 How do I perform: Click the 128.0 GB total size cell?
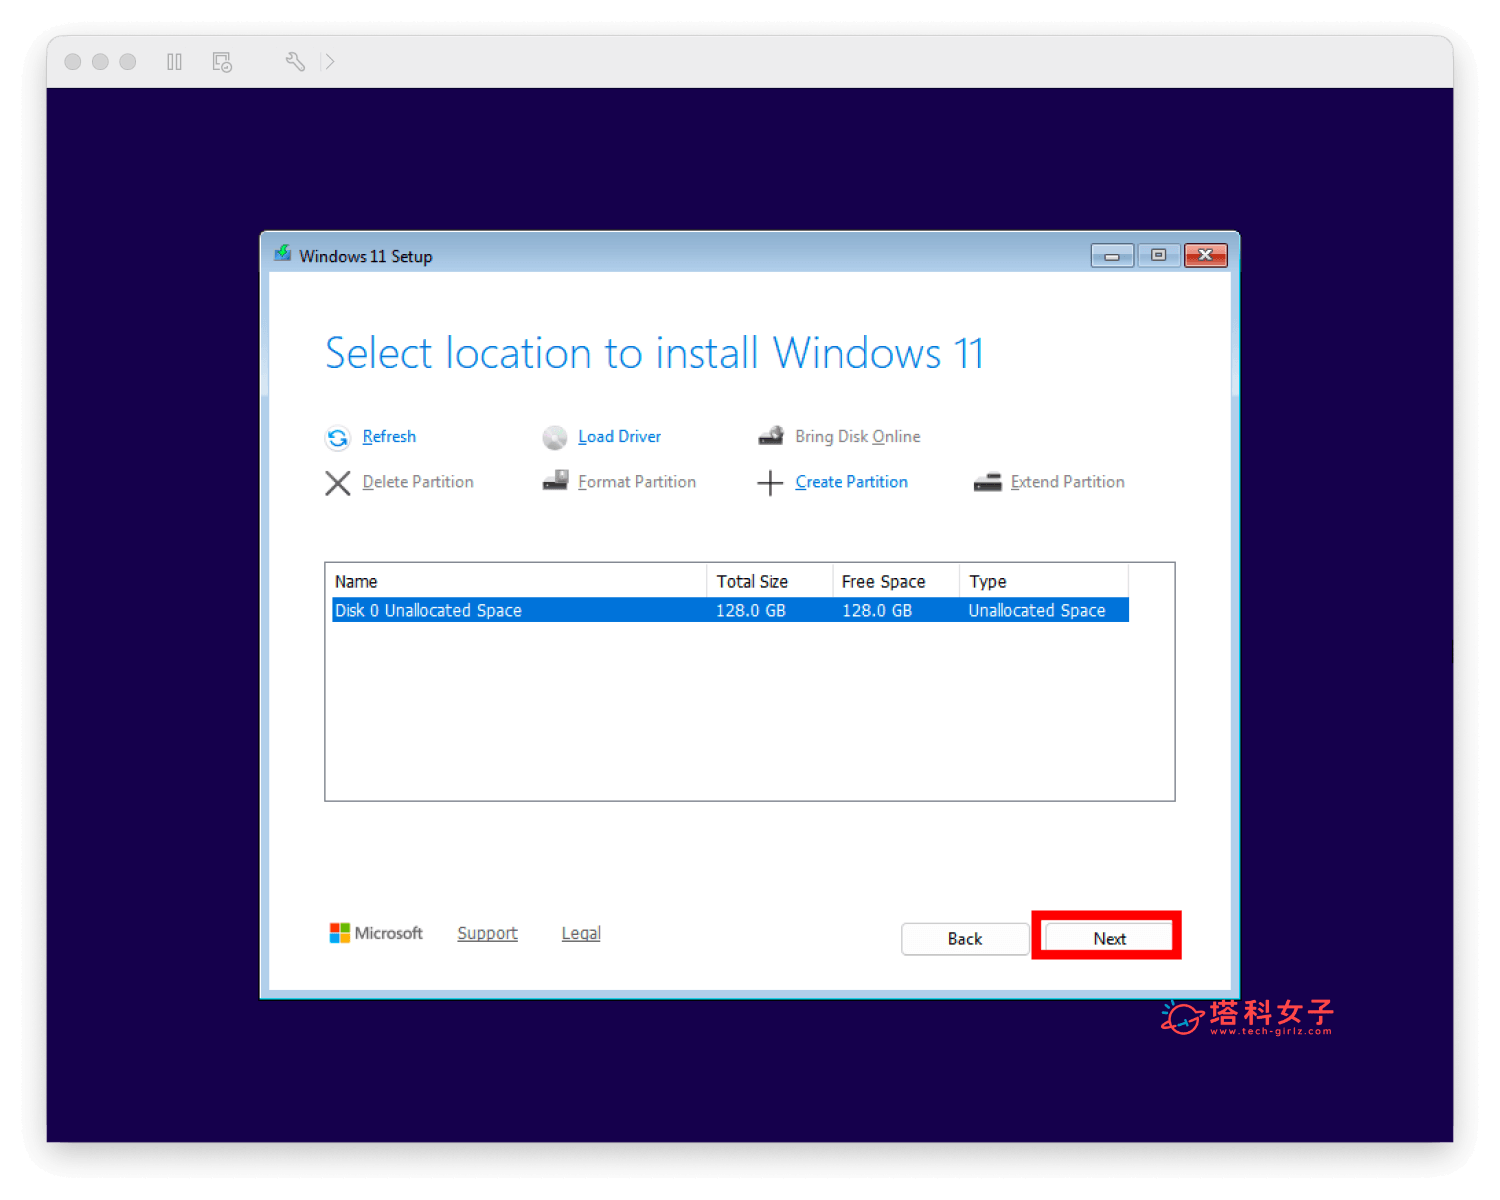tap(751, 610)
